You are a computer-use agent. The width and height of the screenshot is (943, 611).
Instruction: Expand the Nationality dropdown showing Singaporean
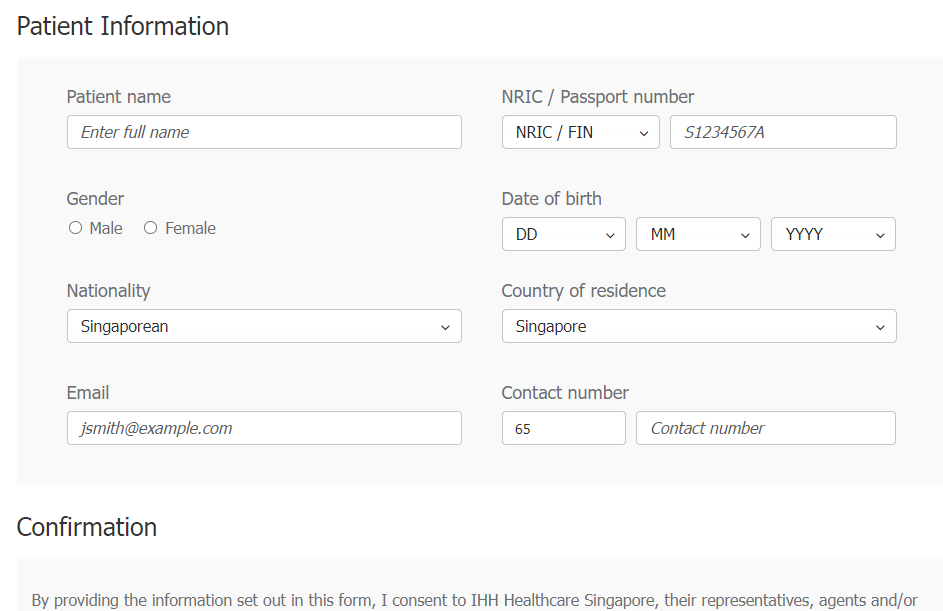(264, 326)
